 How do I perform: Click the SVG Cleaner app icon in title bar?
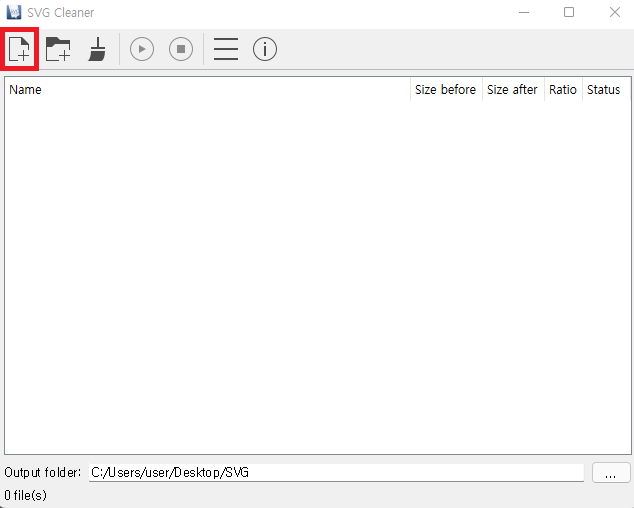click(14, 12)
